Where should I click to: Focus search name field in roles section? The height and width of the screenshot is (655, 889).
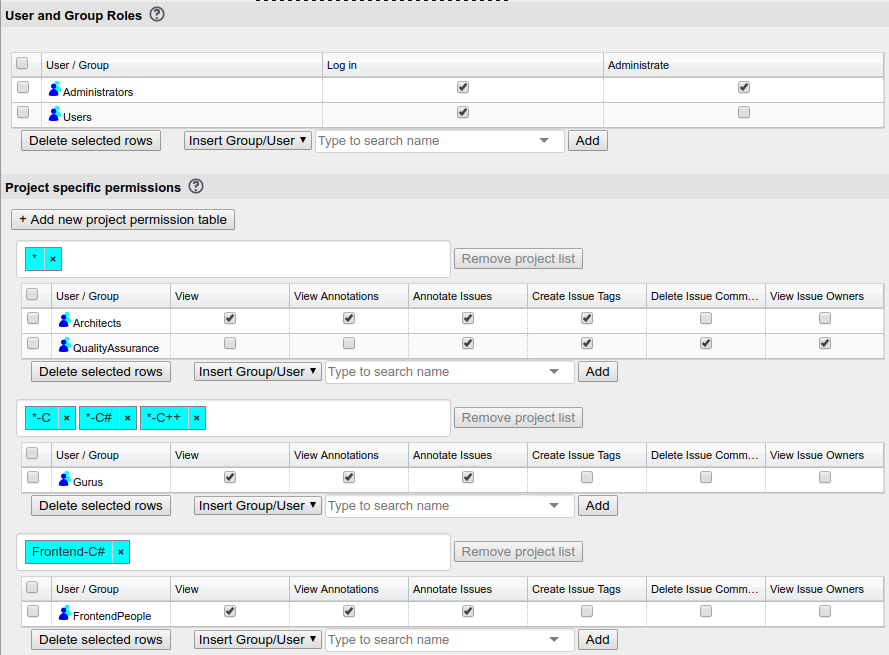[440, 141]
